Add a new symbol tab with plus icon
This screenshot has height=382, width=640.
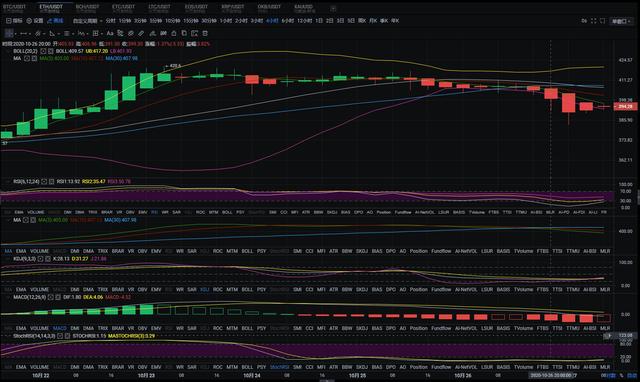pos(333,8)
